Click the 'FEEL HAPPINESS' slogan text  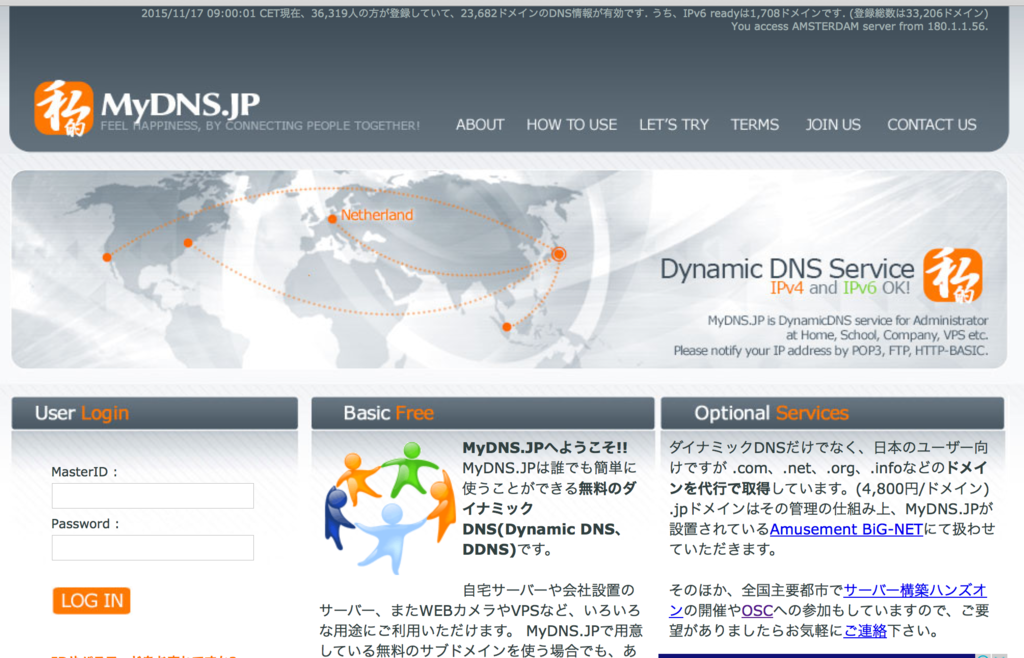pos(260,125)
